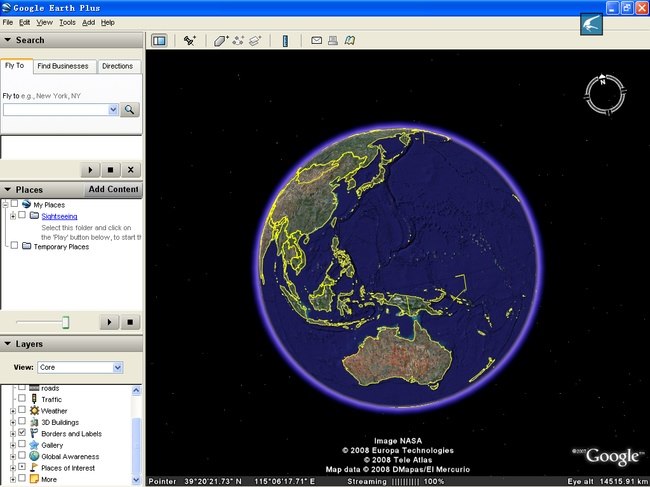
Task: Play the search results tour
Action: point(90,170)
